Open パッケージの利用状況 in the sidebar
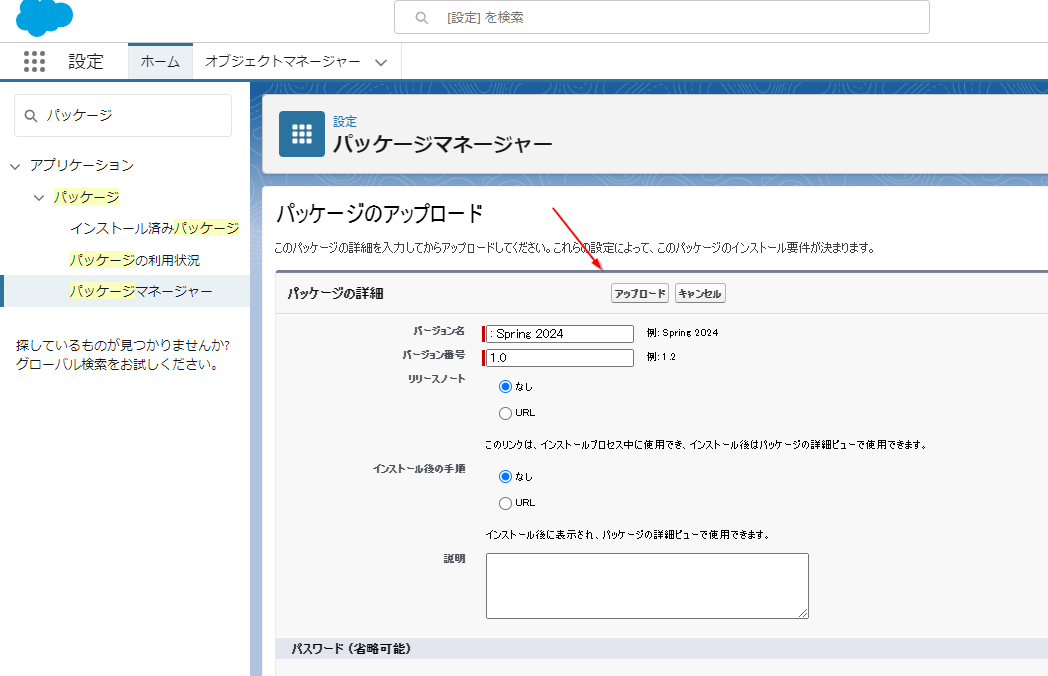The width and height of the screenshot is (1048, 676). (135, 260)
